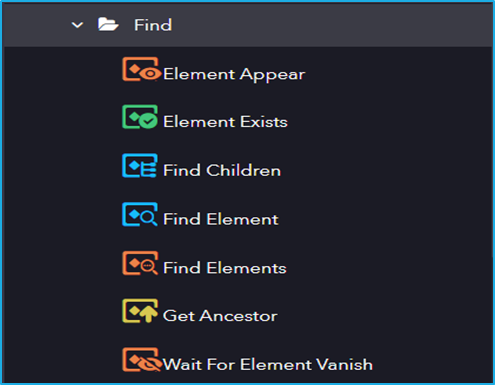495x385 pixels.
Task: Select the Element Appear activity label
Action: [x=234, y=75]
